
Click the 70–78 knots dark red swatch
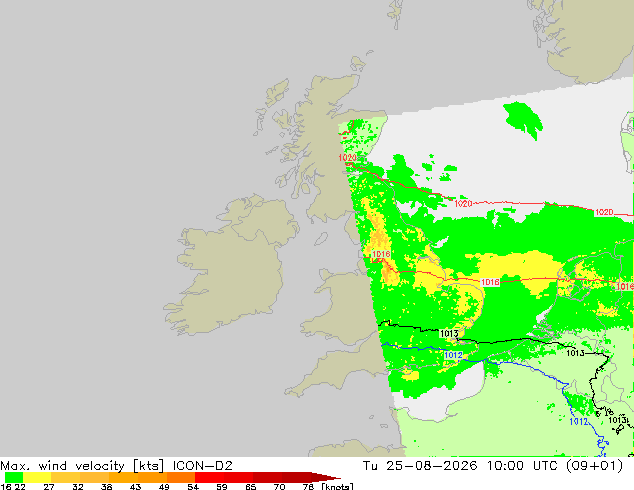click(296, 477)
